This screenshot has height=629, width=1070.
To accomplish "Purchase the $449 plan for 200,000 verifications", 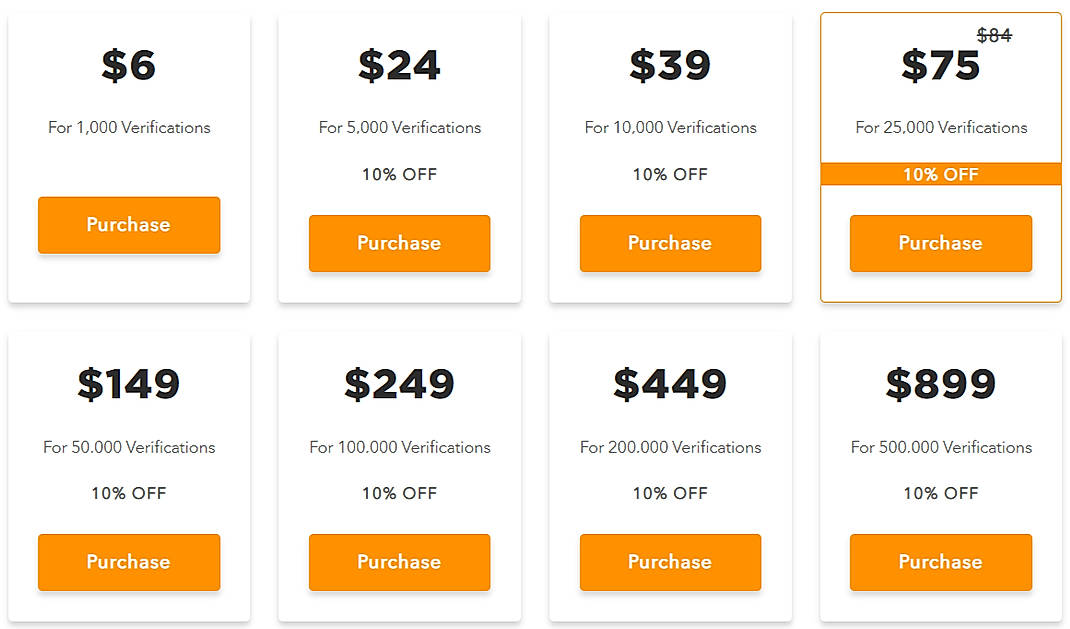I will [x=670, y=562].
